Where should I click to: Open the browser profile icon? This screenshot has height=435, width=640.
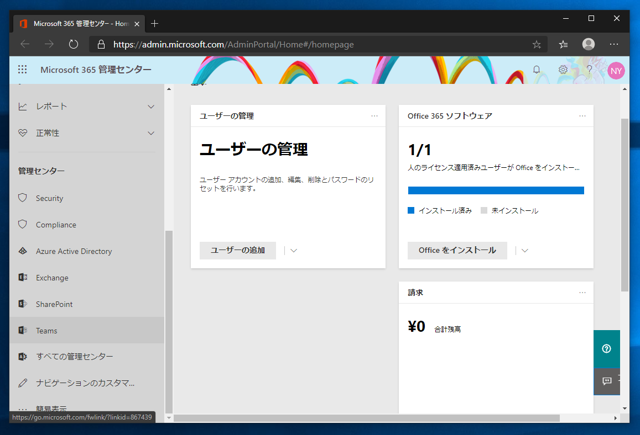click(x=588, y=44)
